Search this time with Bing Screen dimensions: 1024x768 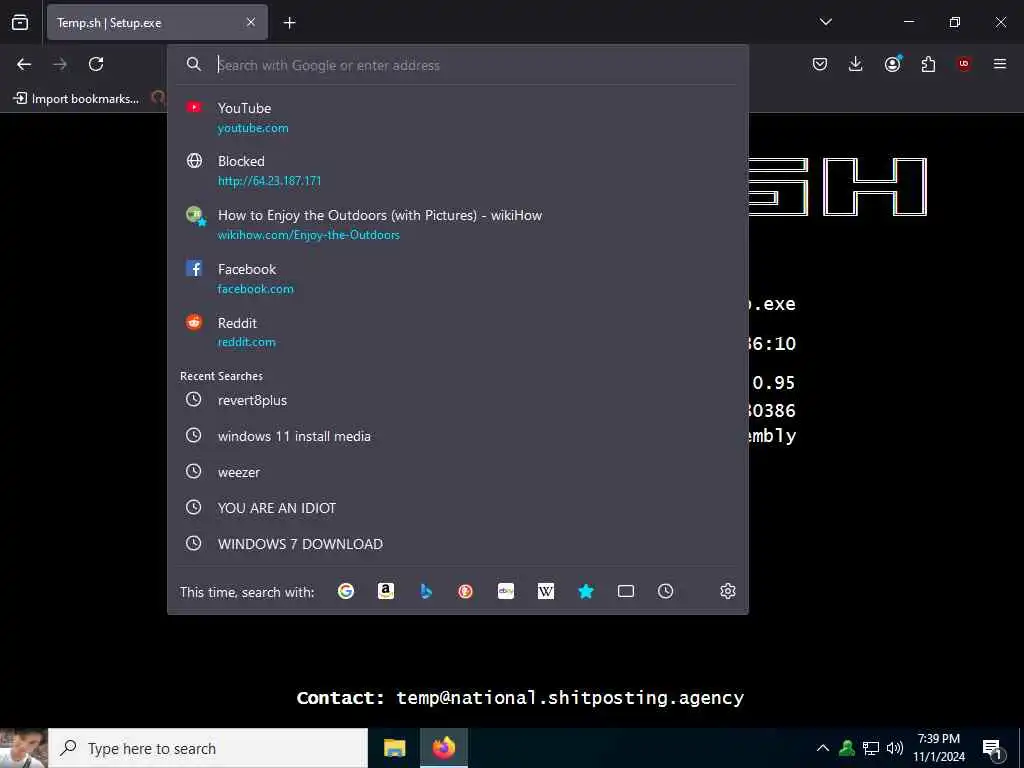426,591
